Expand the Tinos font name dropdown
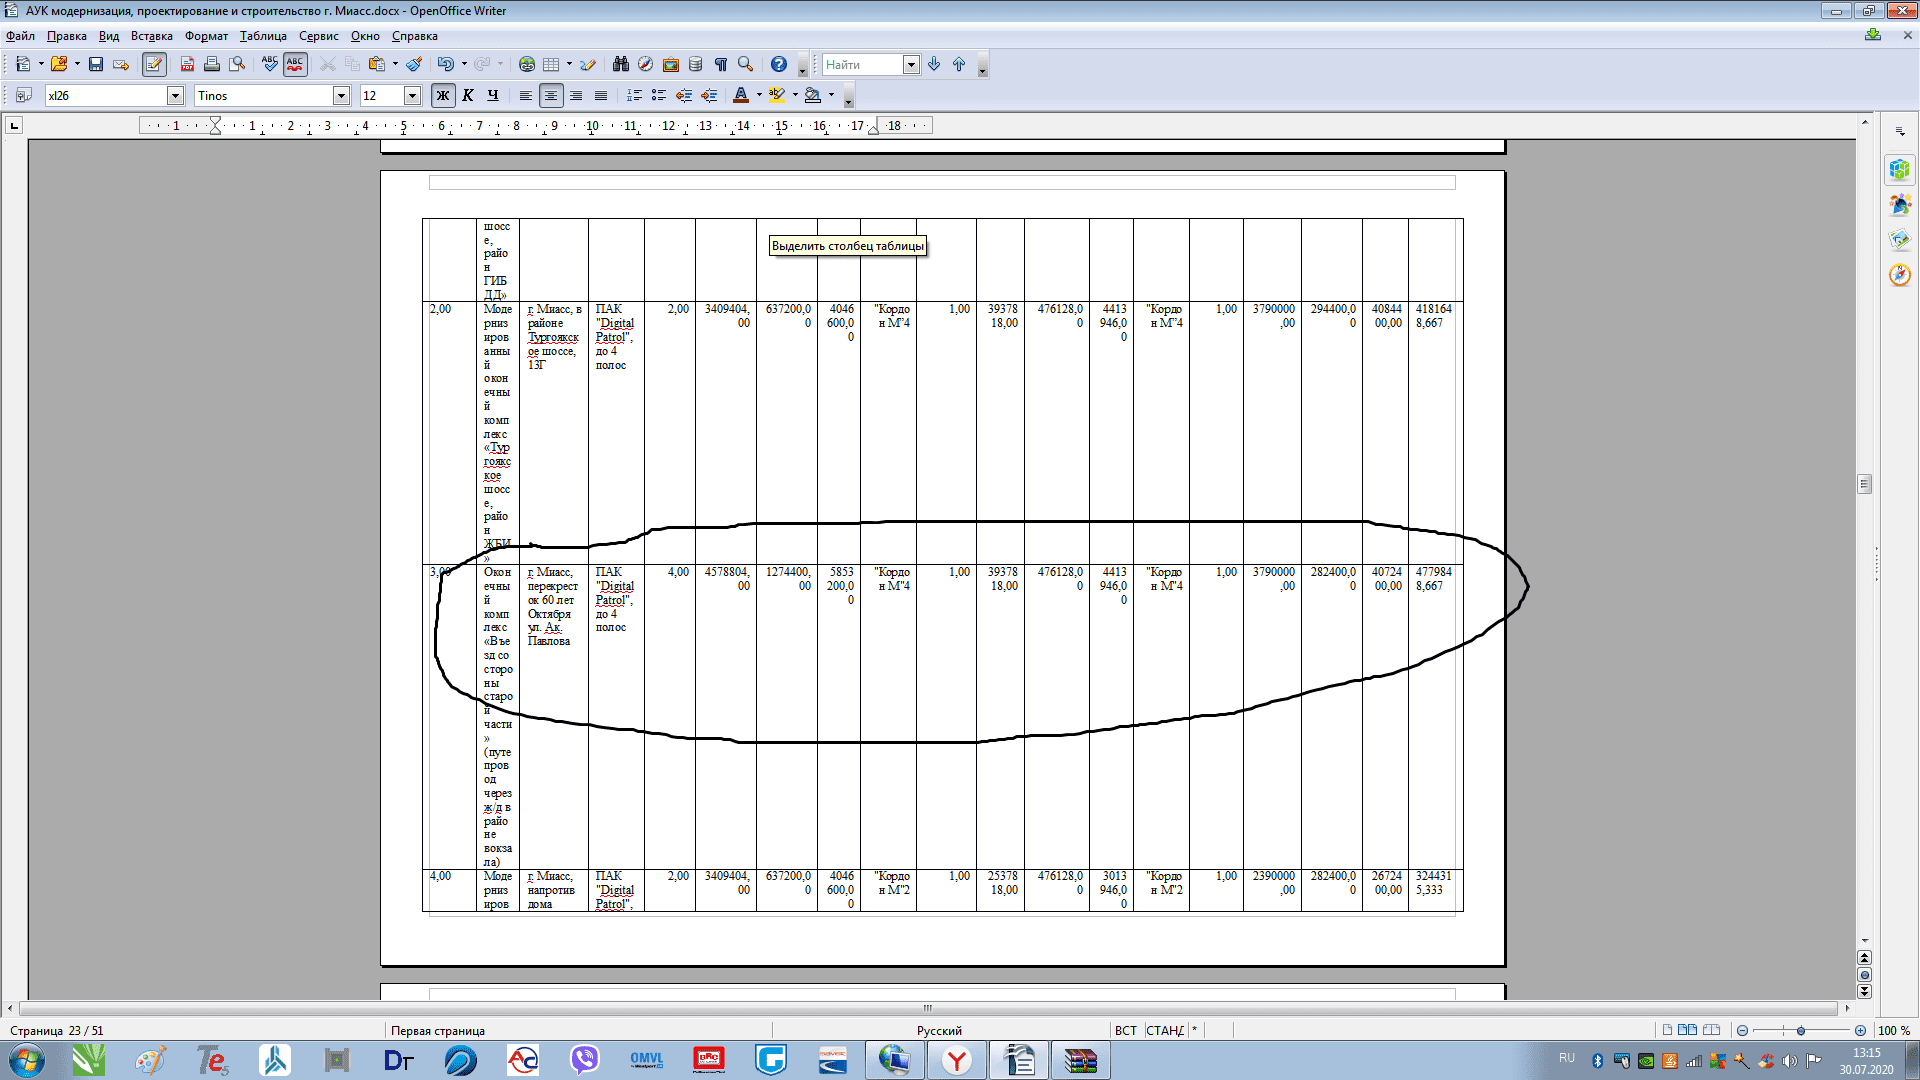Screen dimensions: 1920x1080 tap(341, 95)
